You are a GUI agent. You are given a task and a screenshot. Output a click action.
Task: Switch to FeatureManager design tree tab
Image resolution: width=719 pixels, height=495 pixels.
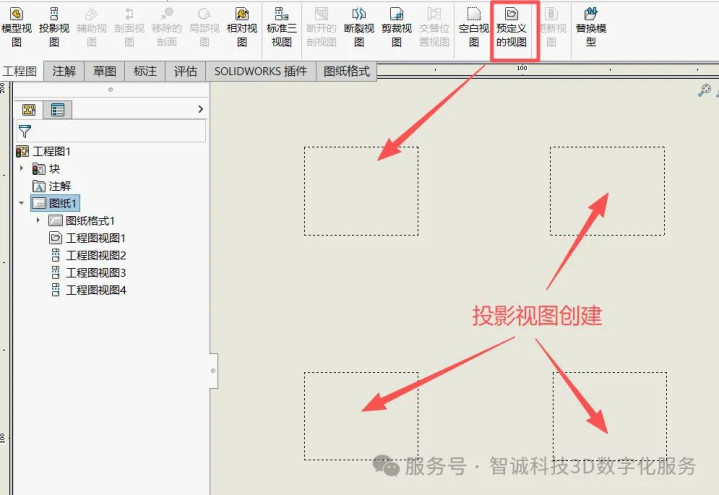(29, 110)
